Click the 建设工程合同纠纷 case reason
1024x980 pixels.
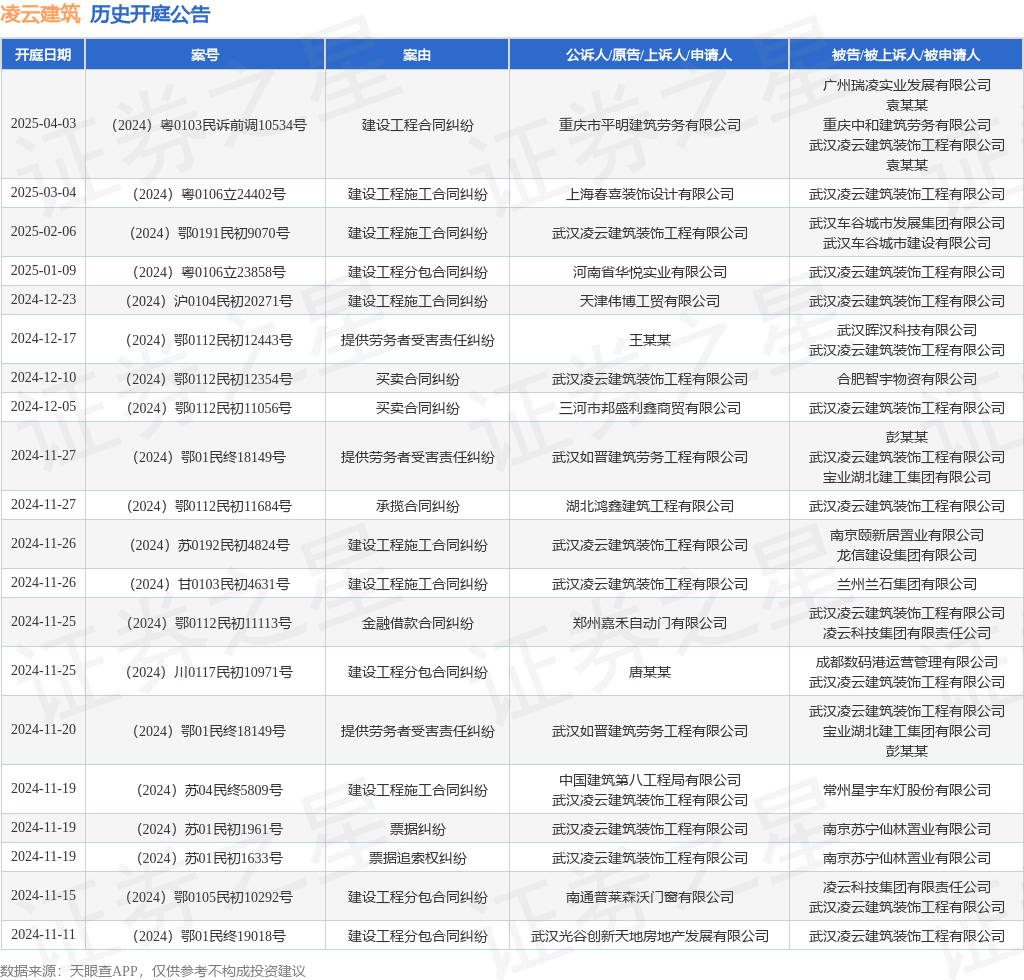tap(417, 125)
